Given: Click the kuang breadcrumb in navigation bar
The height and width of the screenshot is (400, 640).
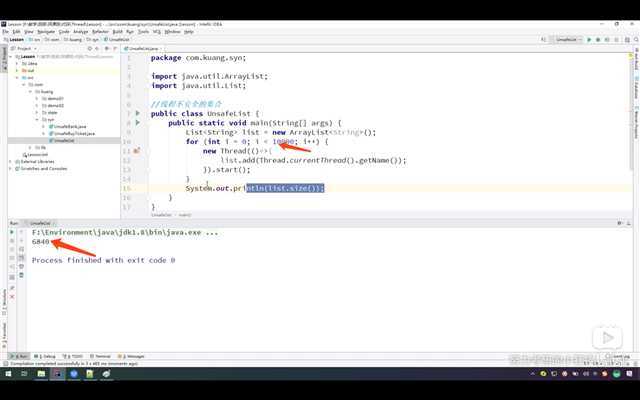Looking at the screenshot, I should [x=73, y=40].
